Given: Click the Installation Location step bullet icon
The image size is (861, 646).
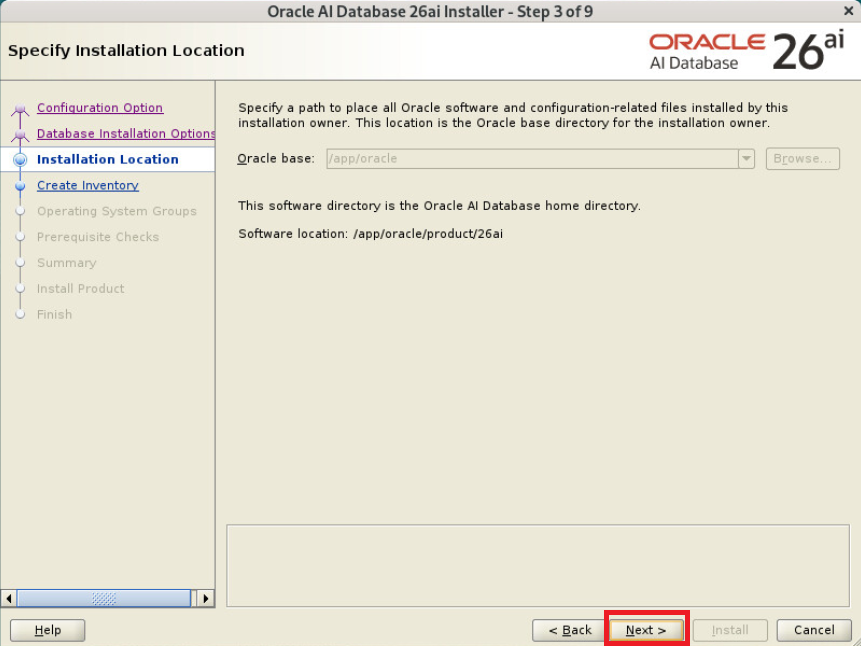Looking at the screenshot, I should pos(20,159).
